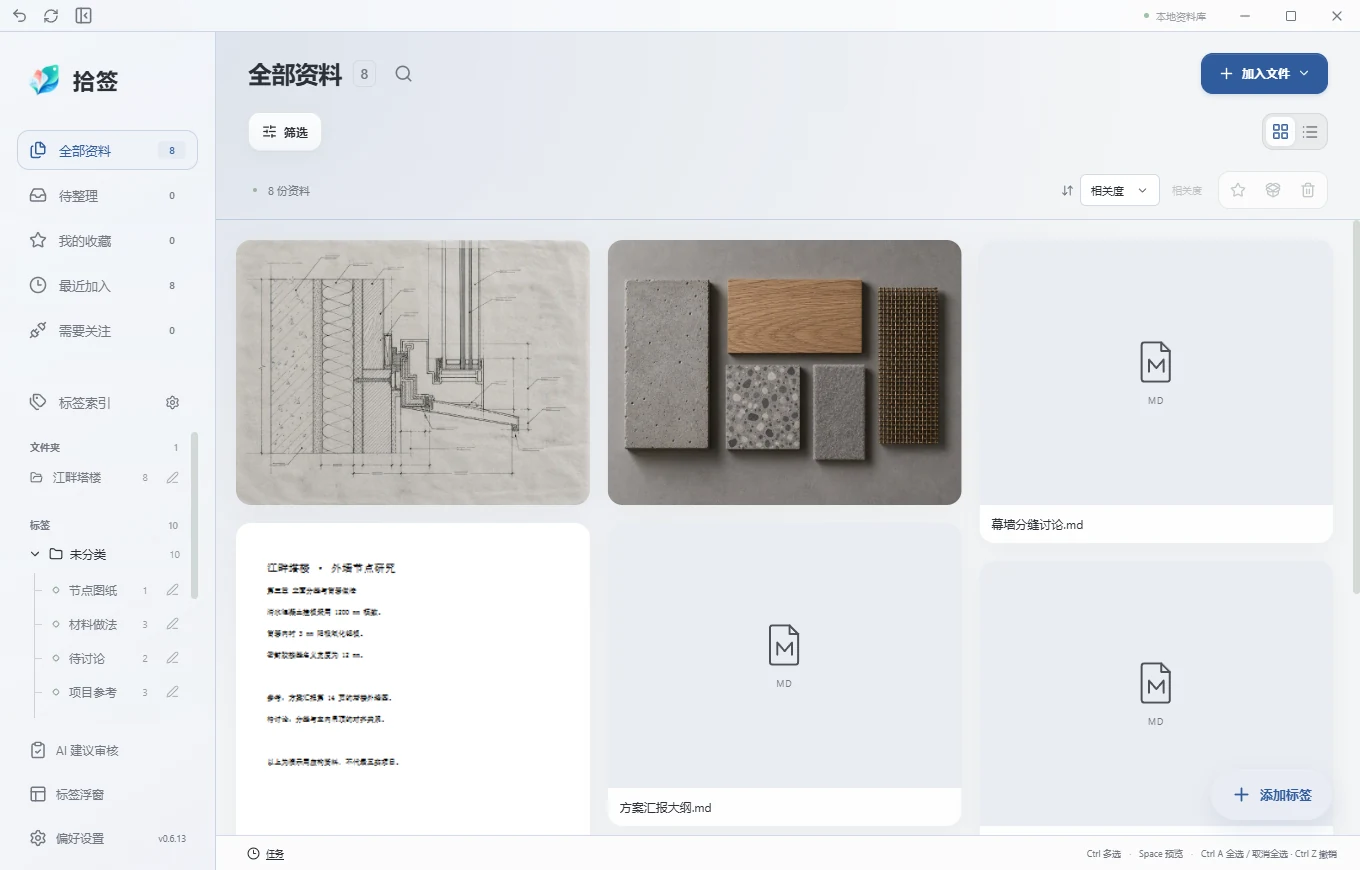Click the gear icon beside 标签索引
Screen dimensions: 1360x870
tap(172, 403)
